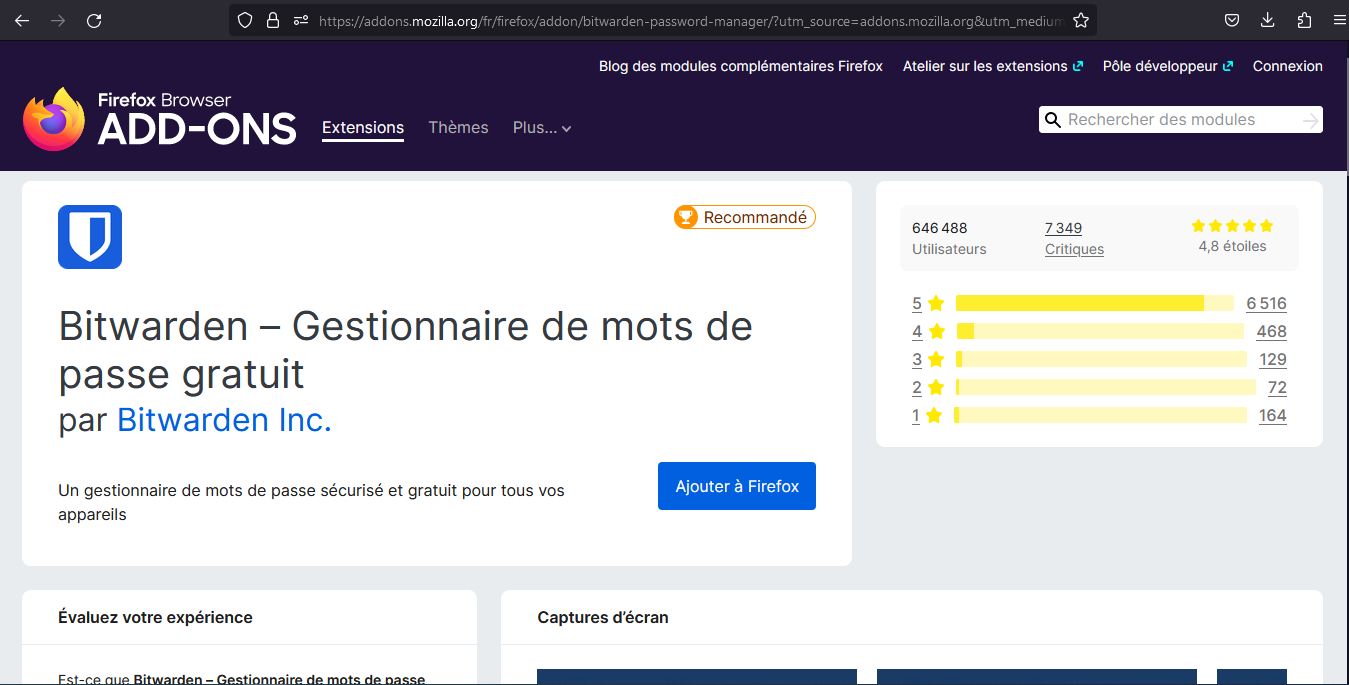This screenshot has height=685, width=1349.
Task: Click the Connexion link
Action: pyautogui.click(x=1288, y=66)
